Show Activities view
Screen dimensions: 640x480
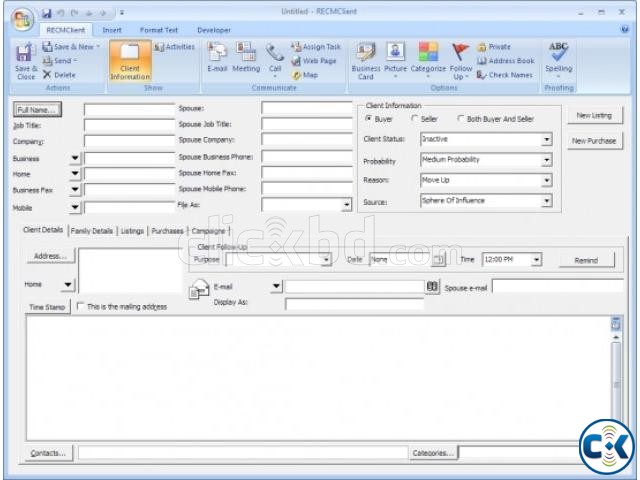[x=174, y=47]
